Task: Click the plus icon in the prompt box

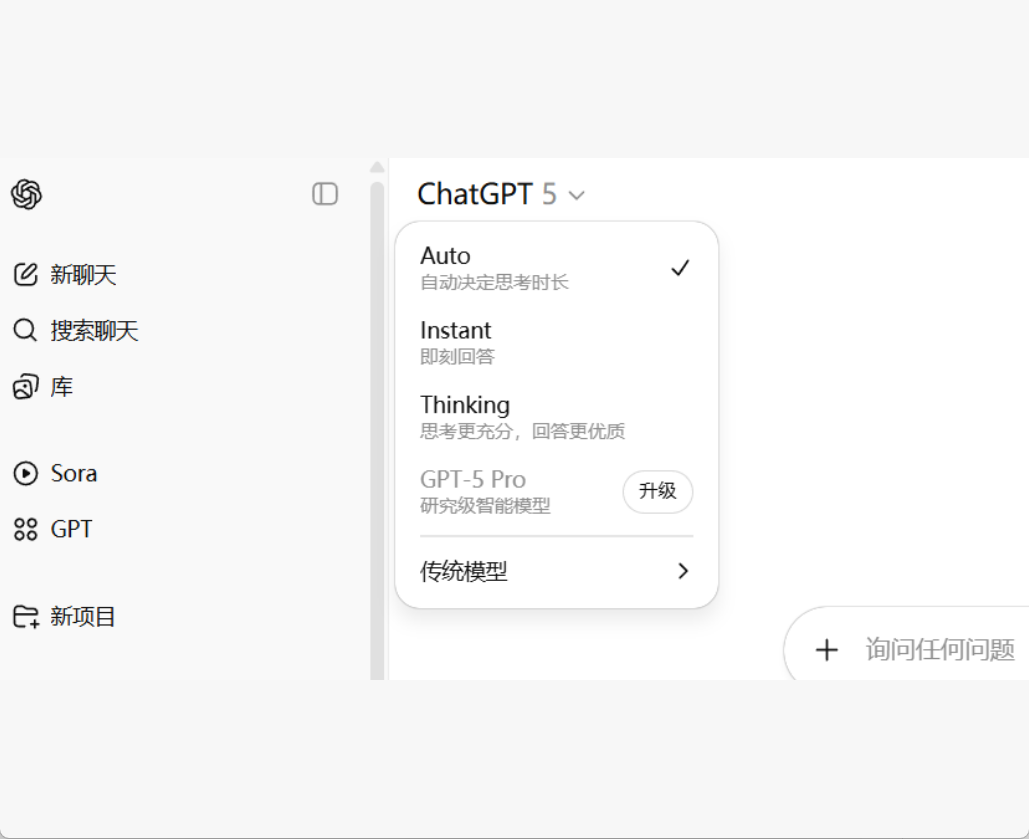Action: pos(826,650)
